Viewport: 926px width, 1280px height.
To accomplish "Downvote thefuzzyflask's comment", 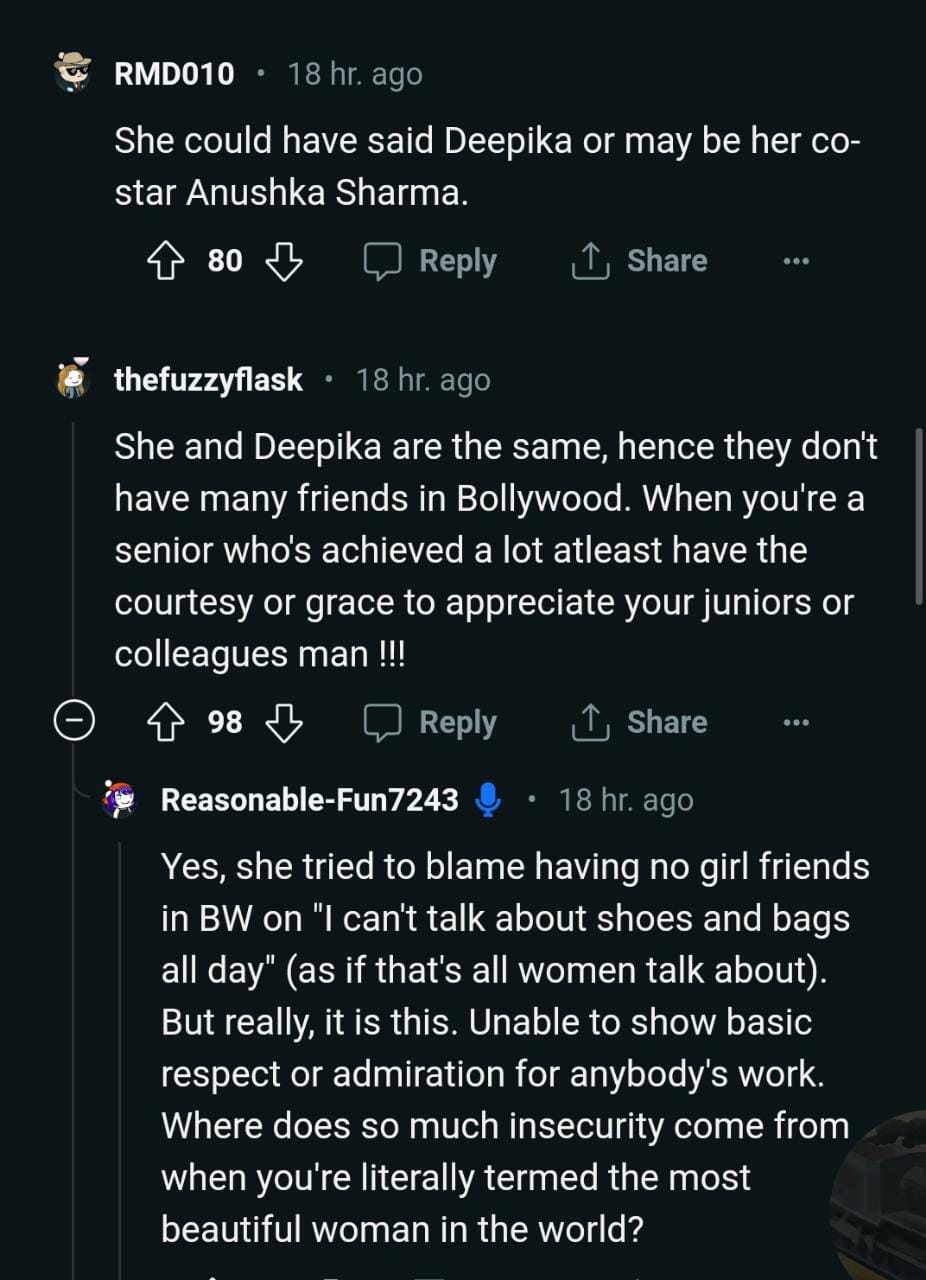I will [x=284, y=723].
